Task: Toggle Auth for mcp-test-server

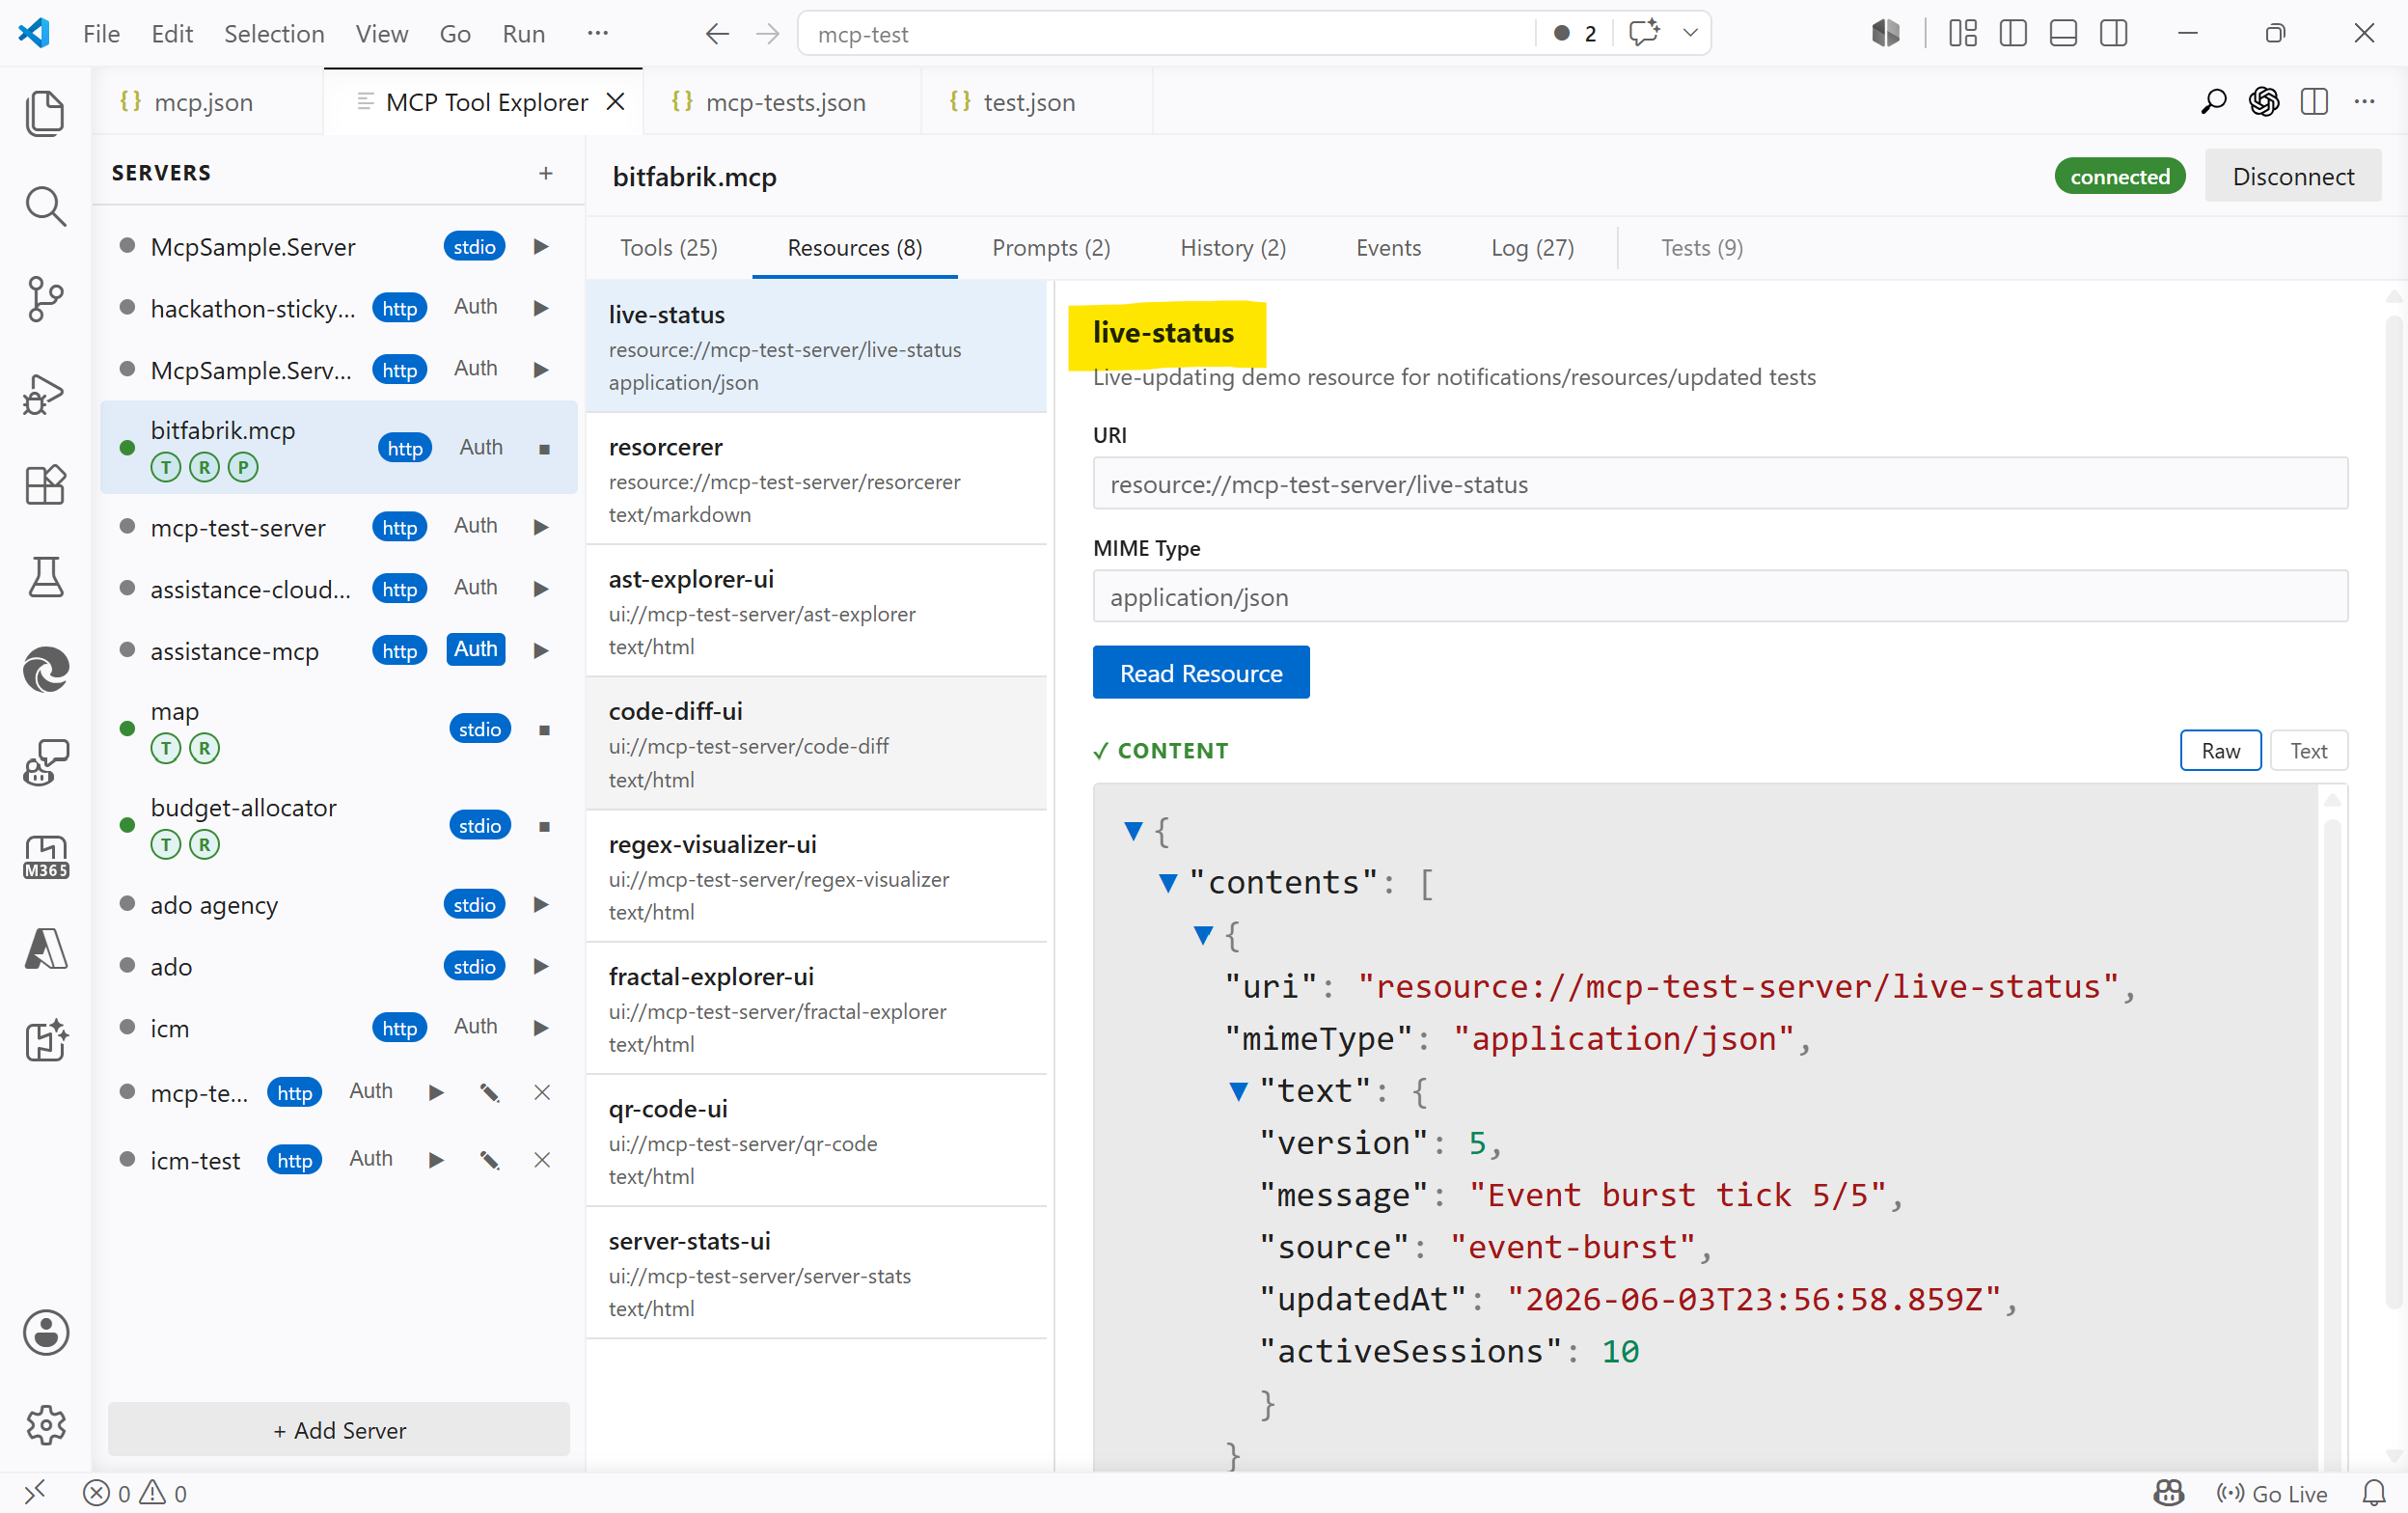Action: [476, 526]
